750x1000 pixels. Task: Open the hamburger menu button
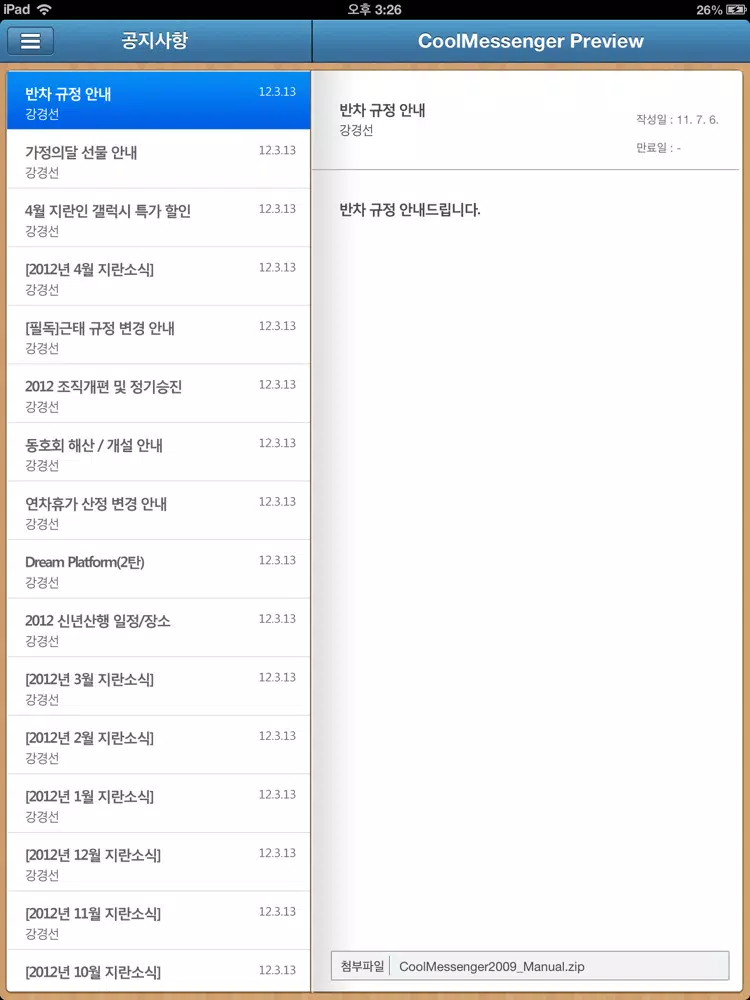tap(30, 41)
